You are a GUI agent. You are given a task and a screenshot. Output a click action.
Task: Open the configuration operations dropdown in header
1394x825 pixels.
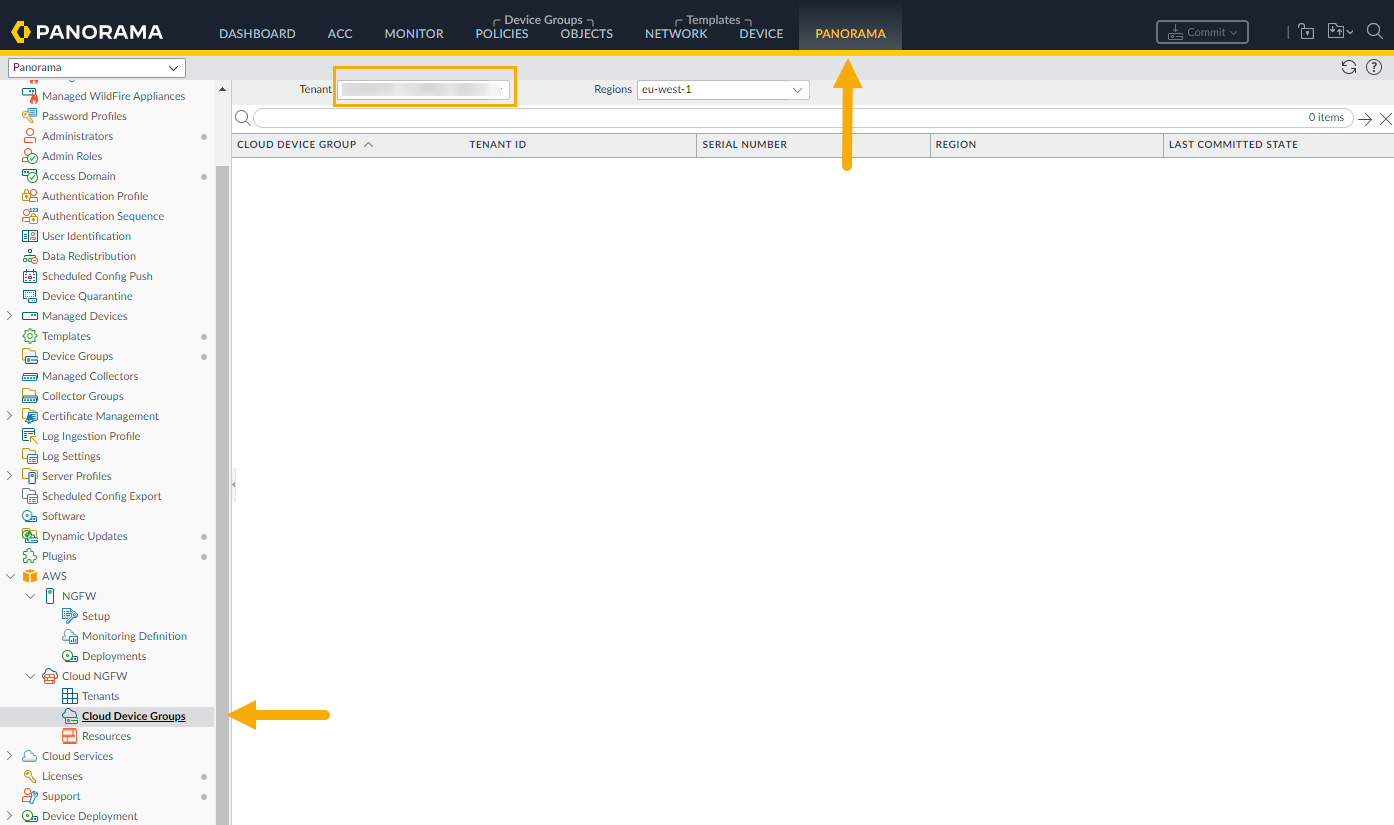click(1340, 32)
